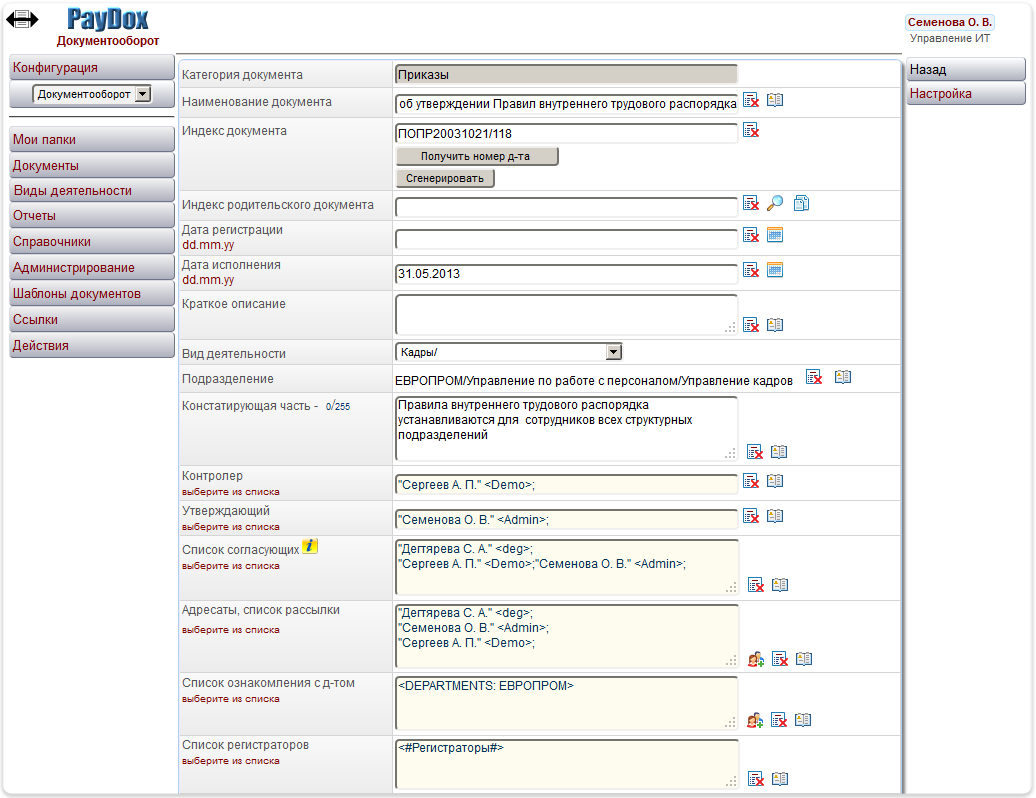This screenshot has height=798, width=1036.
Task: Open the Документооборот configuration dropdown
Action: click(142, 94)
